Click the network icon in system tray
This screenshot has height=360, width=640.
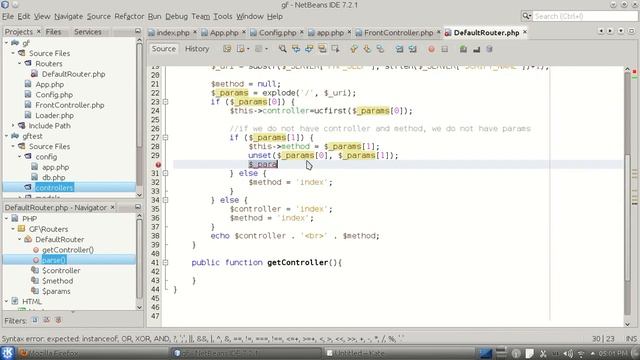click(581, 353)
